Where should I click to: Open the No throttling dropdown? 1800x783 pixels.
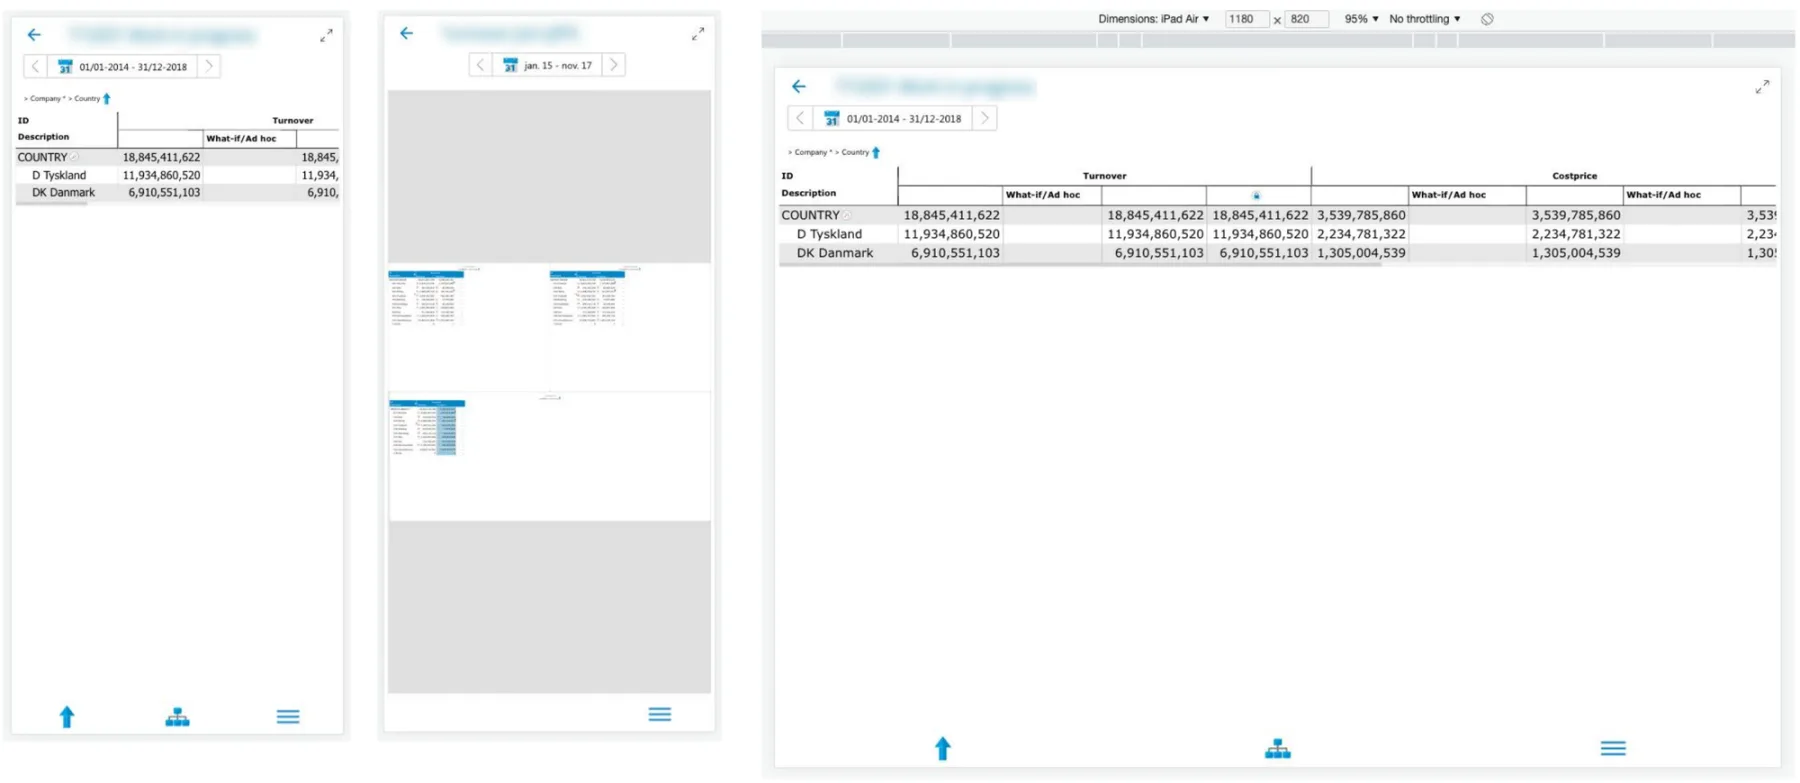[1425, 19]
